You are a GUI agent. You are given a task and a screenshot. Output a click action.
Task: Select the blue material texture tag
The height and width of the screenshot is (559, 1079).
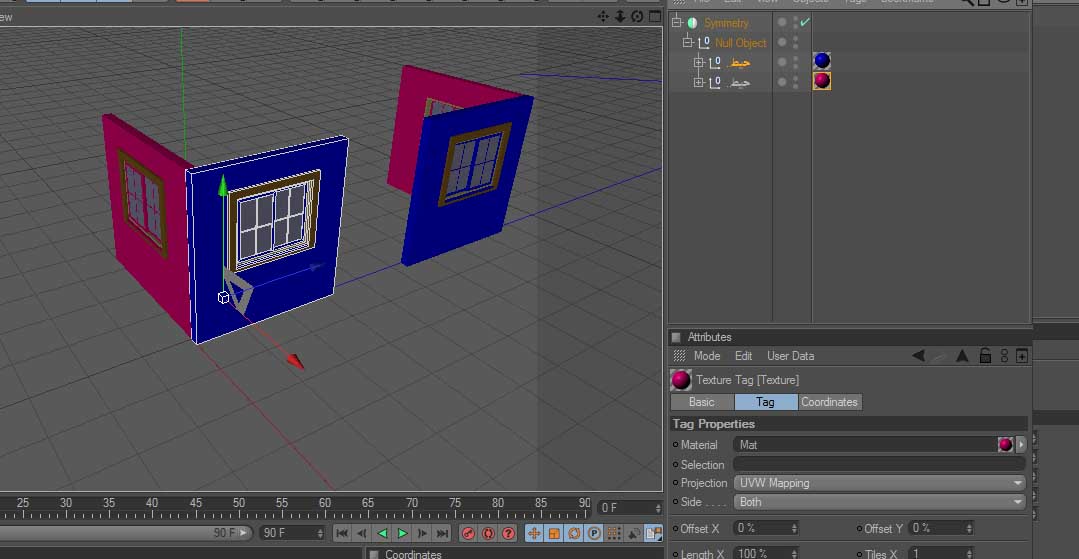[822, 61]
